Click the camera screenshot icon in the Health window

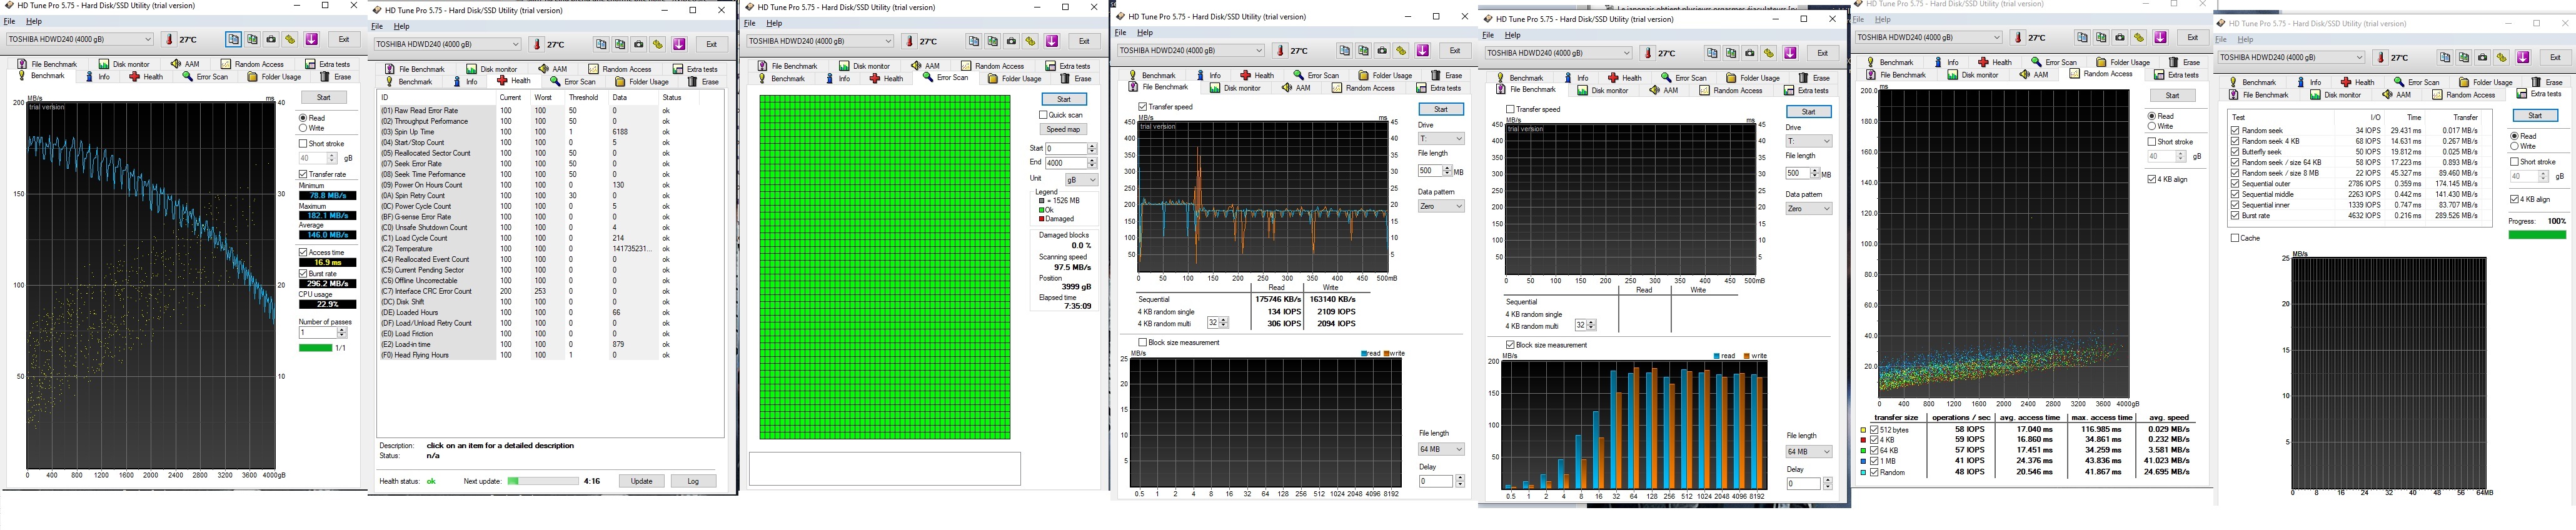638,44
